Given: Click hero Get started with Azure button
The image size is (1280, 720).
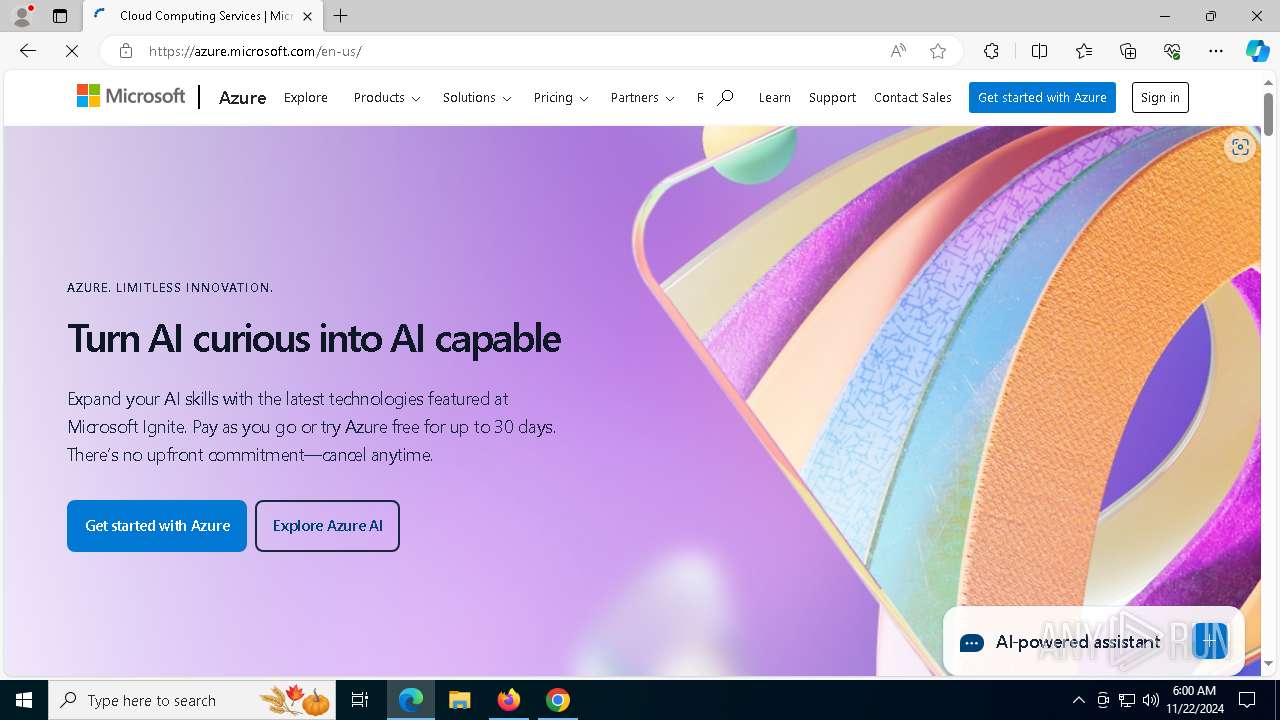Looking at the screenshot, I should (157, 526).
